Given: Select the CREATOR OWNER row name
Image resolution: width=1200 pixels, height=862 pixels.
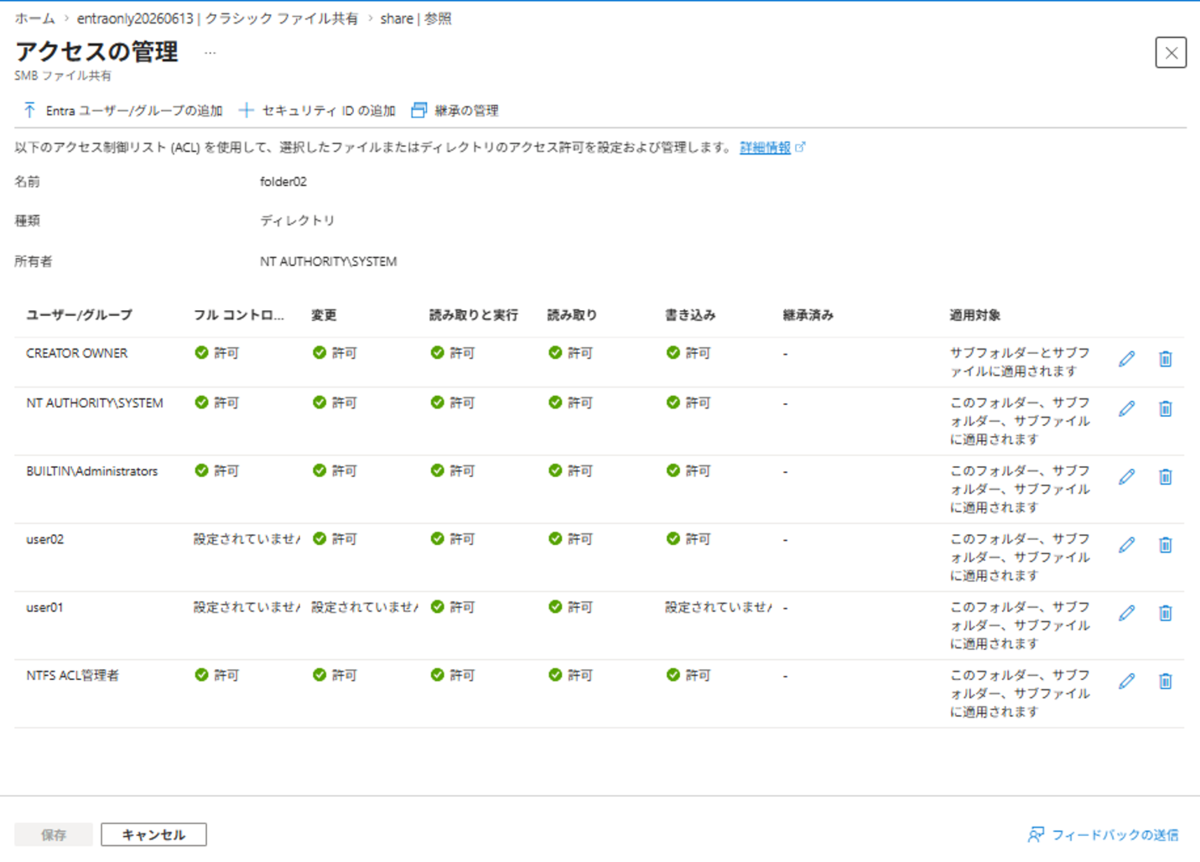Looking at the screenshot, I should tap(77, 353).
